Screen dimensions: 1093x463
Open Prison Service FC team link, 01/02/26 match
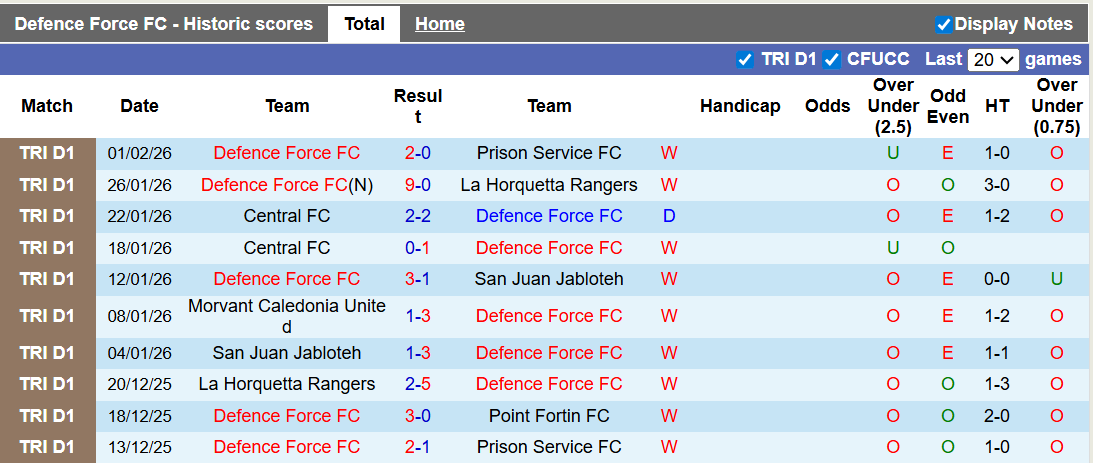tap(549, 153)
